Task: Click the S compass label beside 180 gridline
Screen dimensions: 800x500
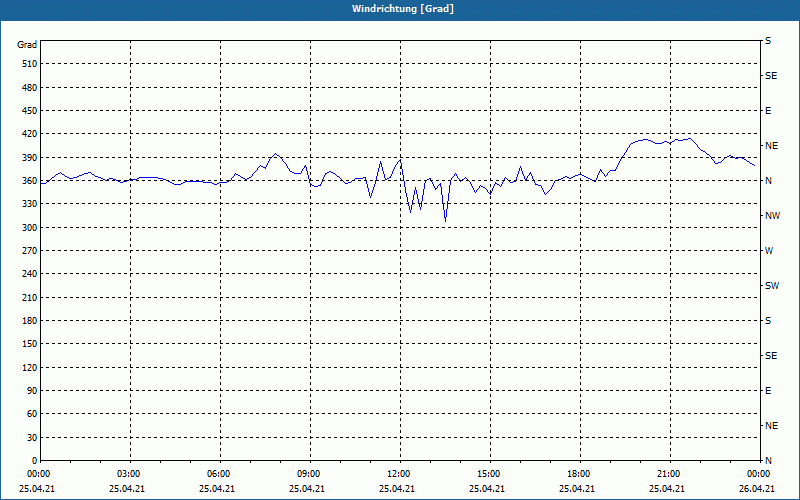Action: pos(768,321)
